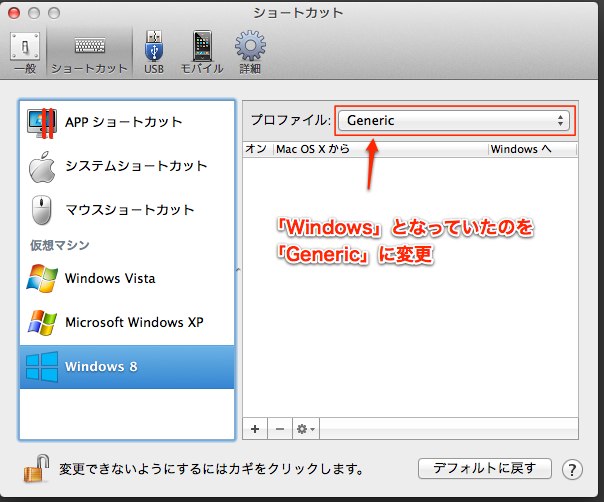Remove shortcut with the minus button

tap(280, 429)
